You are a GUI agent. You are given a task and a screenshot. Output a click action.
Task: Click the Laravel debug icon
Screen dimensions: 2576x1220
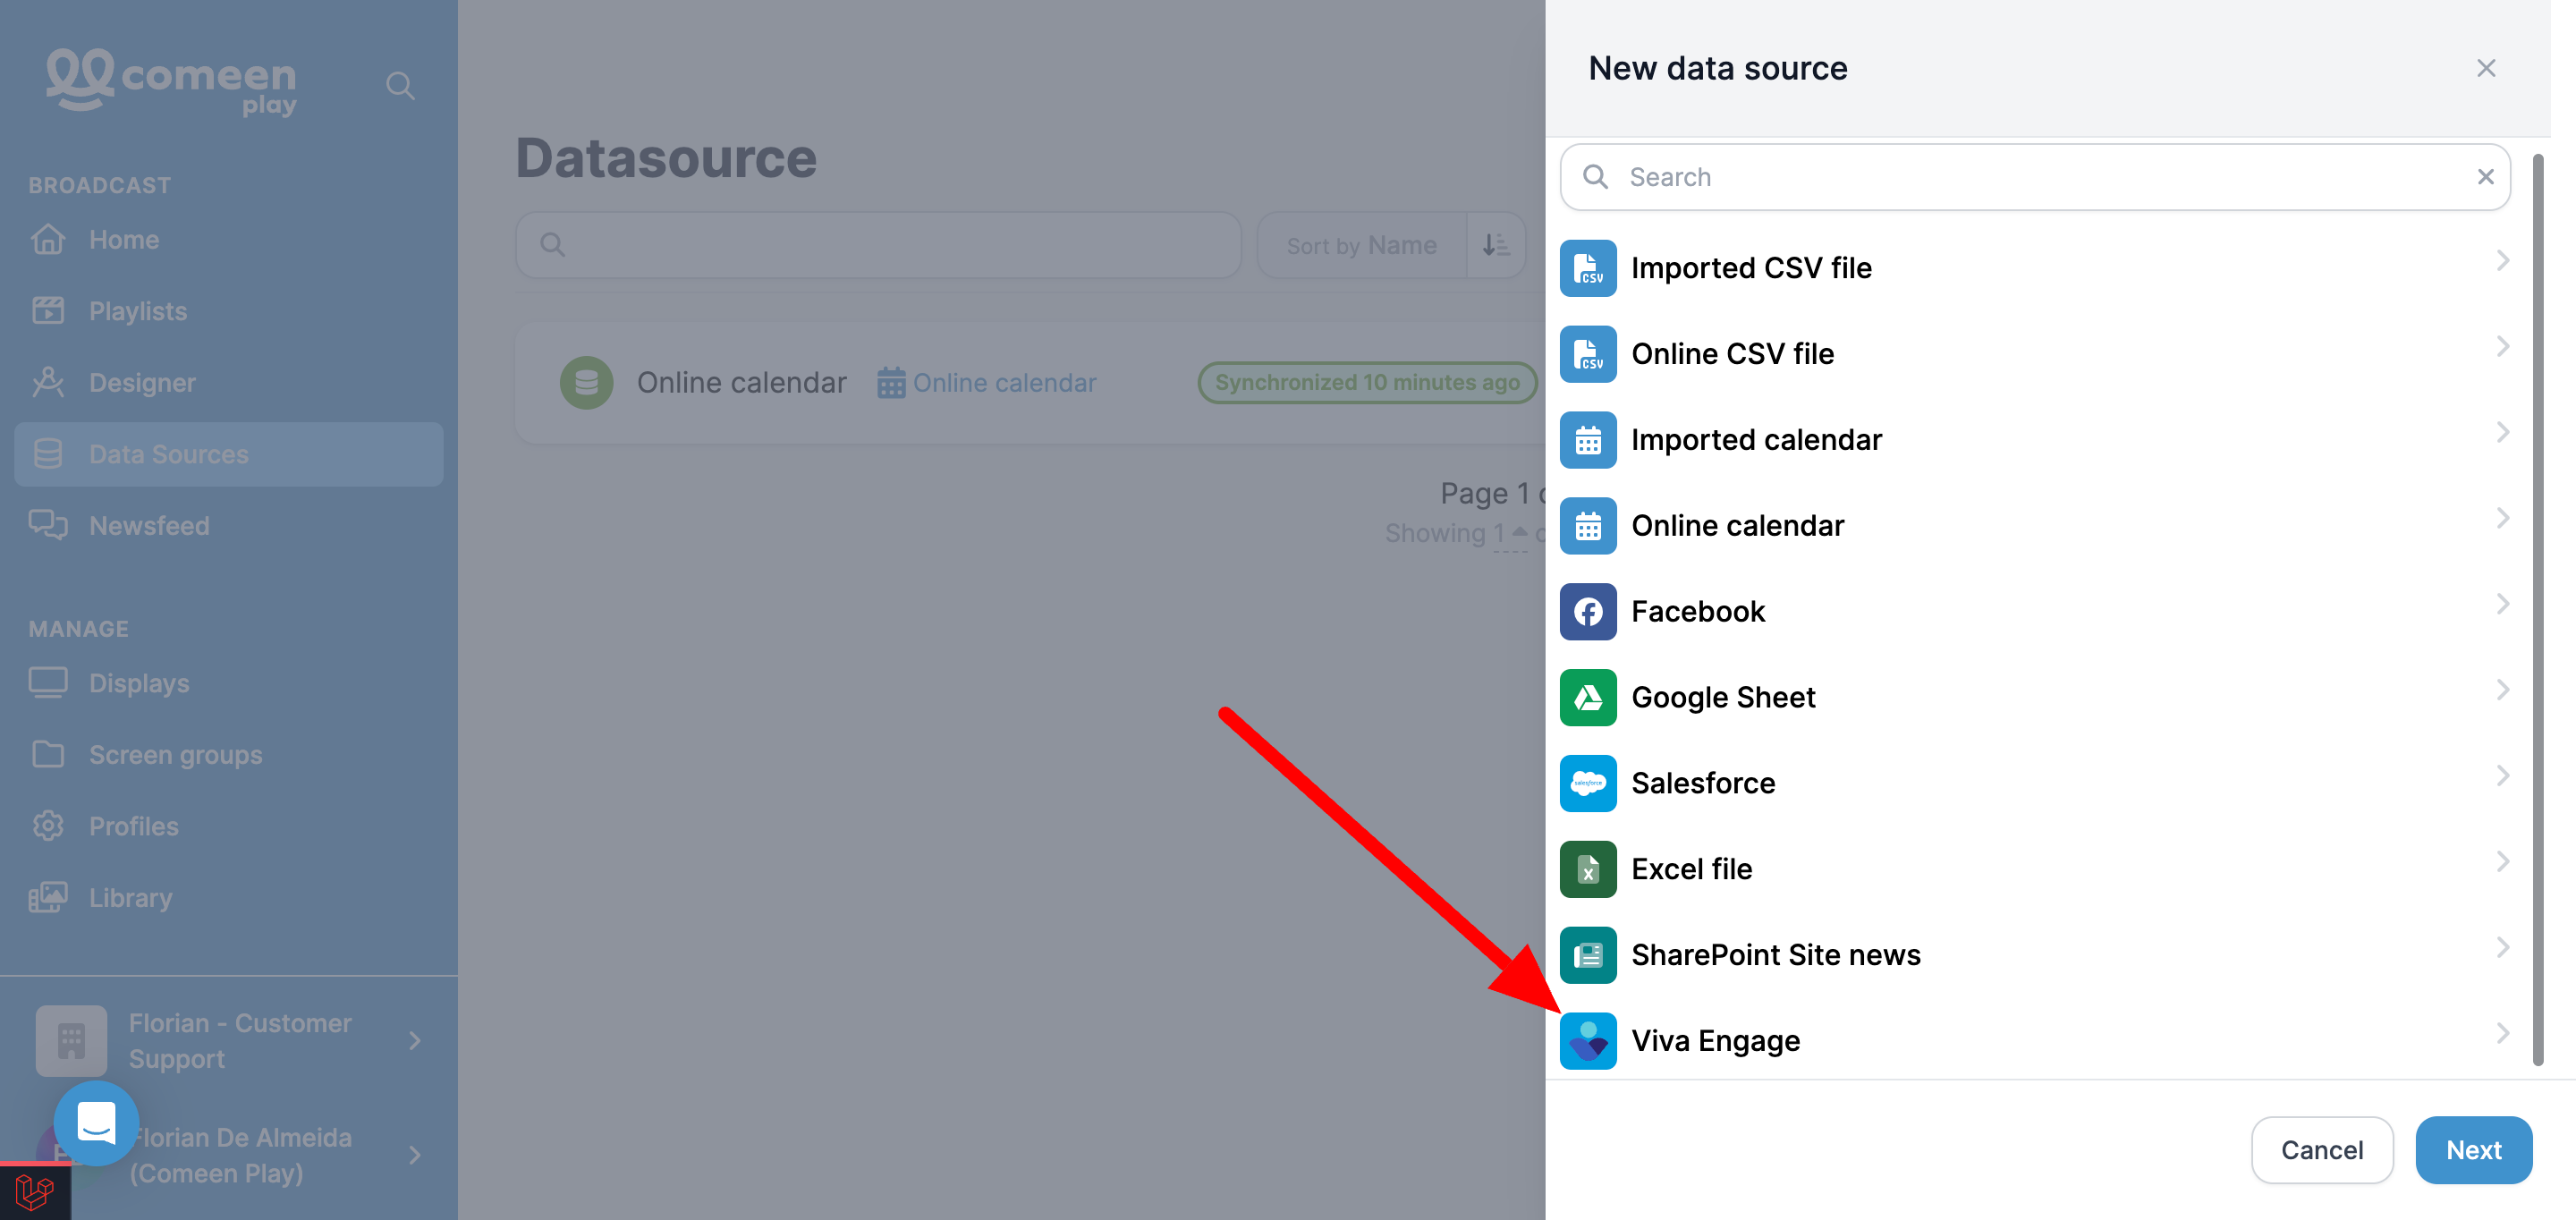click(35, 1192)
